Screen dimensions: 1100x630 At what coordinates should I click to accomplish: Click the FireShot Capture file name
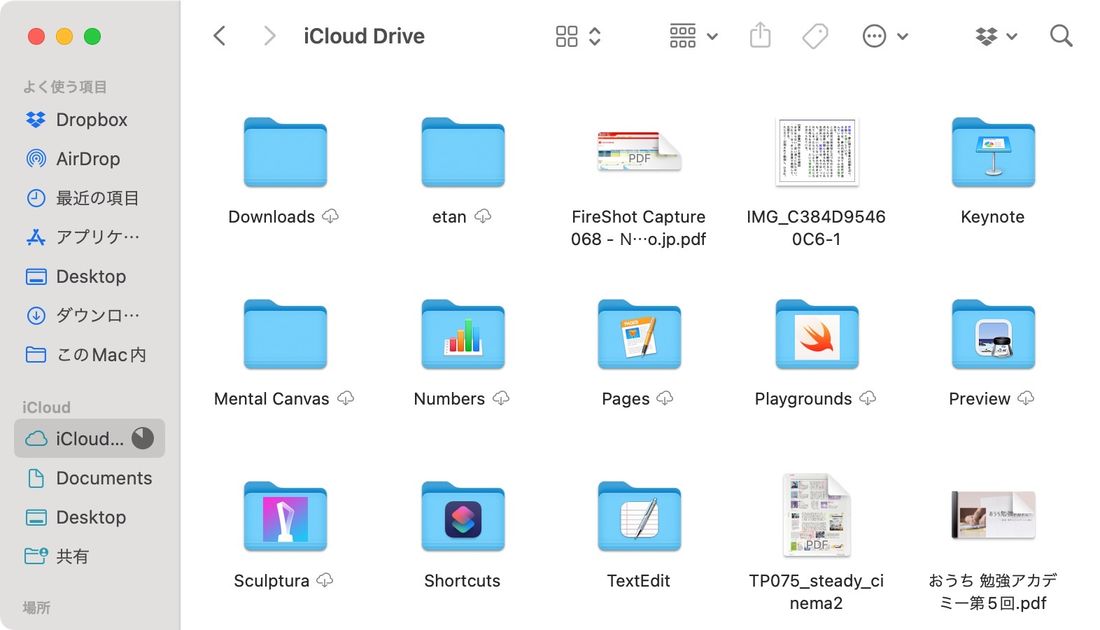coord(638,228)
